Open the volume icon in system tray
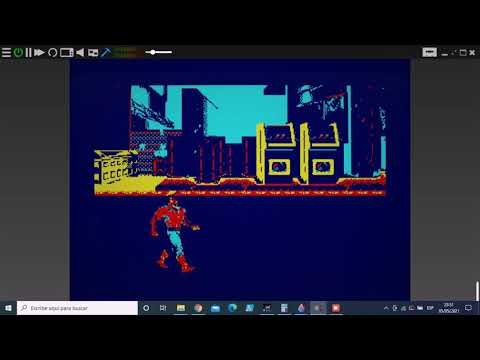 click(395, 308)
